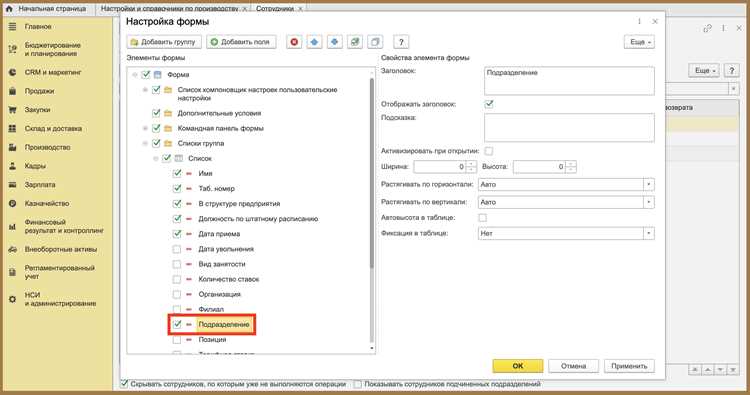Viewport: 750px width, 395px height.
Task: Click the Применить button
Action: point(629,366)
